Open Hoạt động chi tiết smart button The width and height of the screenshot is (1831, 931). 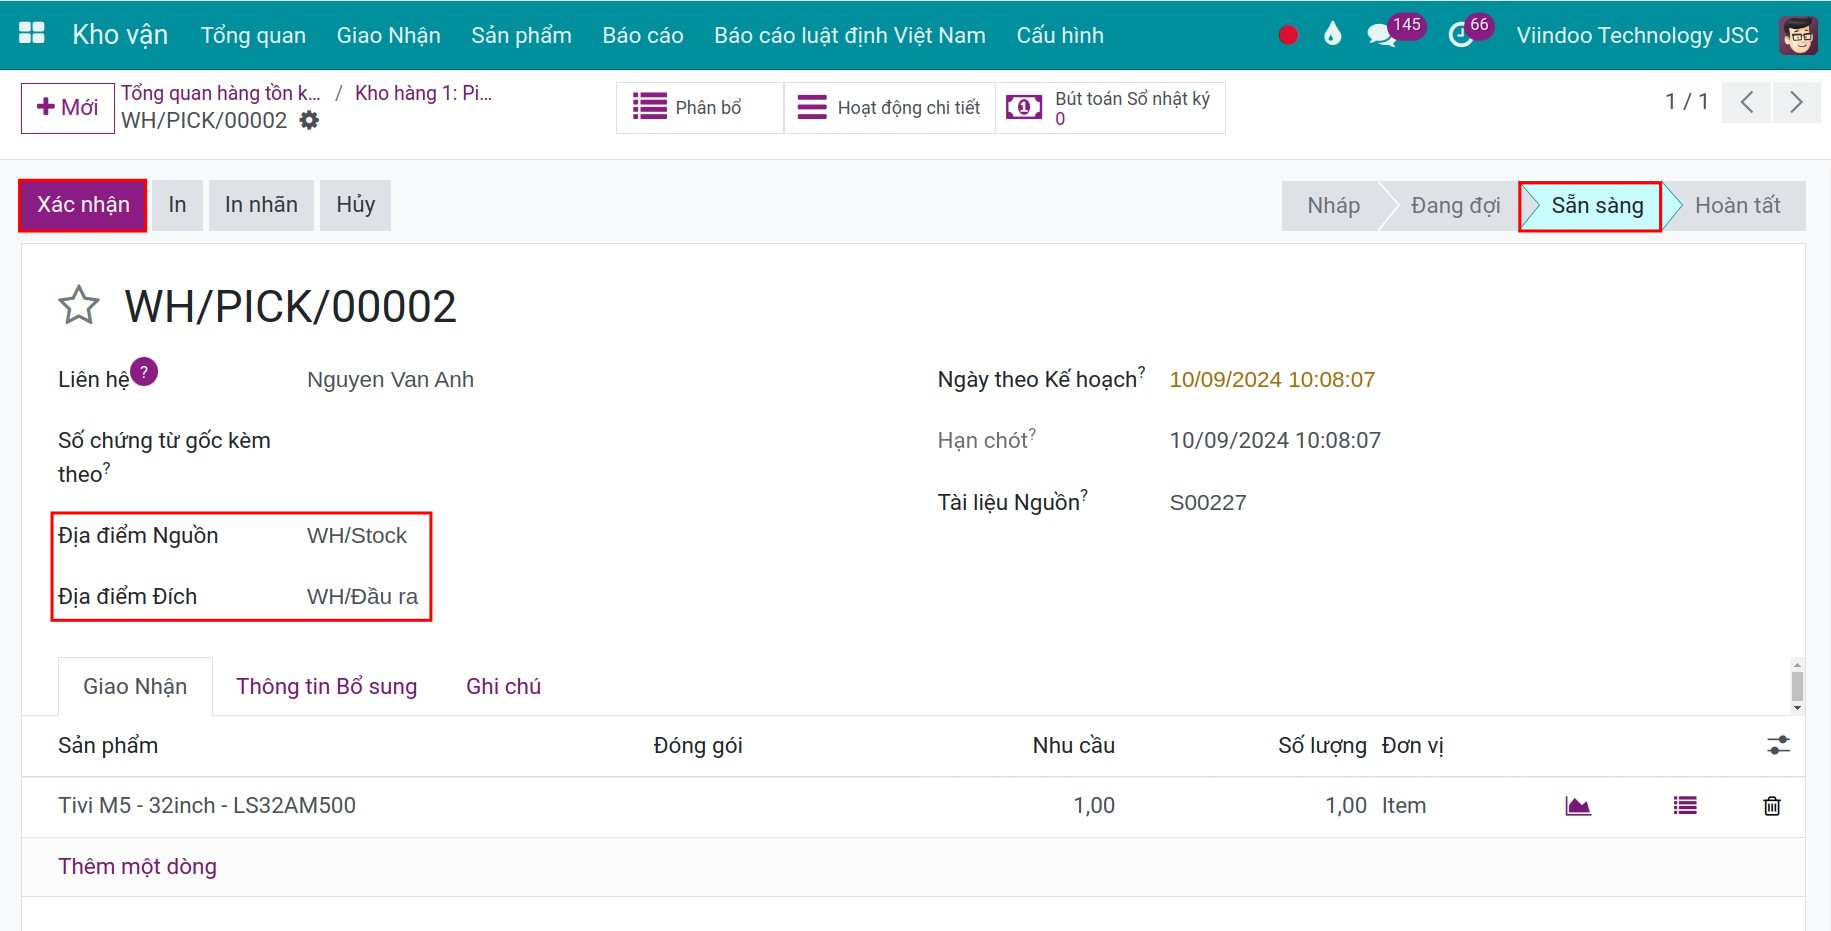tap(890, 107)
